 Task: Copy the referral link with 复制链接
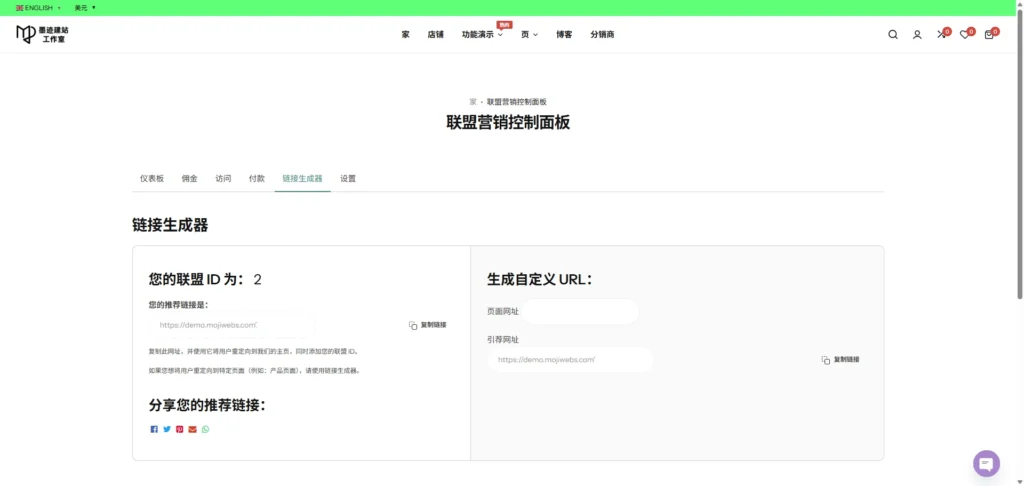tap(428, 325)
